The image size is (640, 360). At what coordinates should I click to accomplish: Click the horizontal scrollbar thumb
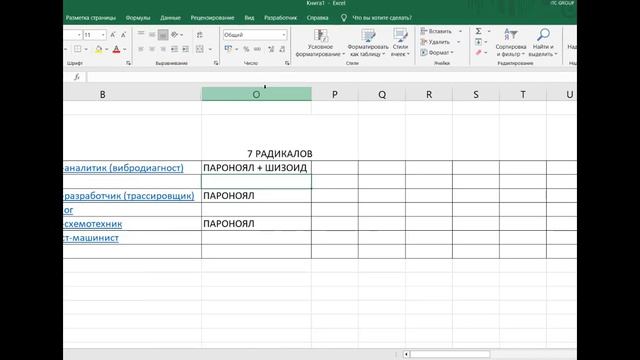coord(450,354)
